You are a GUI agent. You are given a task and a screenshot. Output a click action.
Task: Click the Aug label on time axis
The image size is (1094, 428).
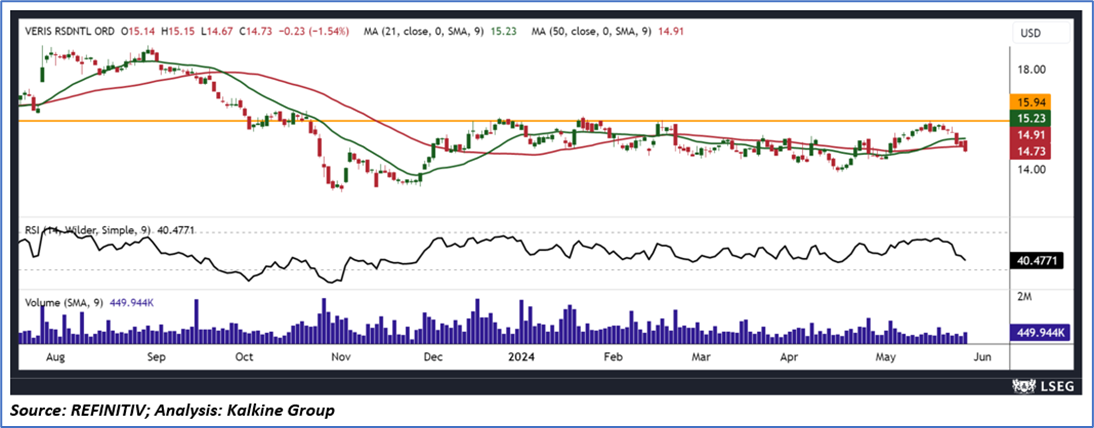pyautogui.click(x=55, y=357)
